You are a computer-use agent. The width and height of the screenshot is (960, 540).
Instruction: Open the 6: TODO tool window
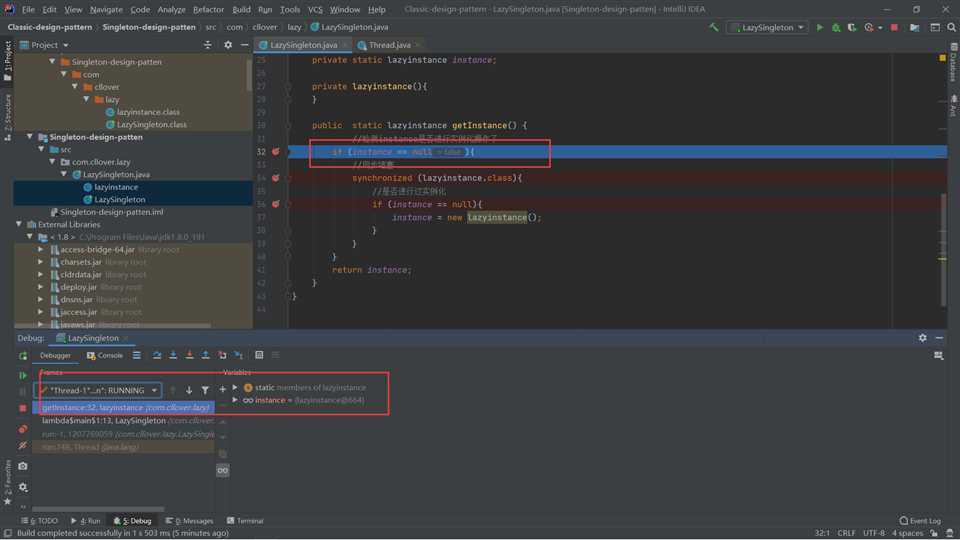tap(39, 520)
